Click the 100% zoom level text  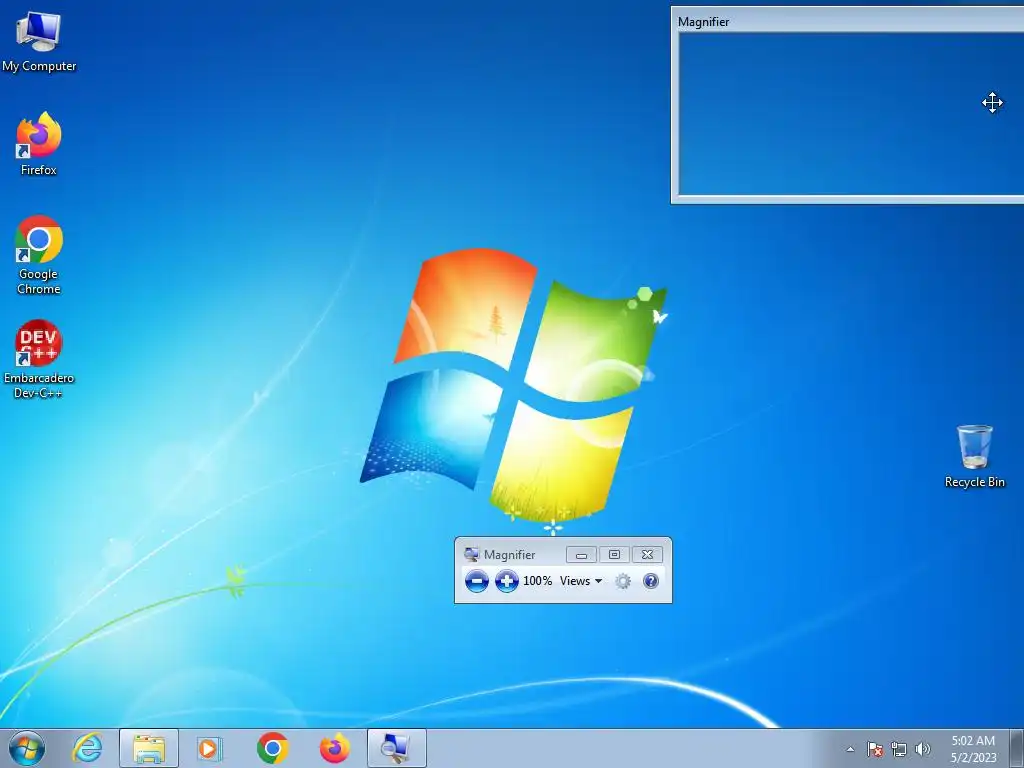point(537,581)
